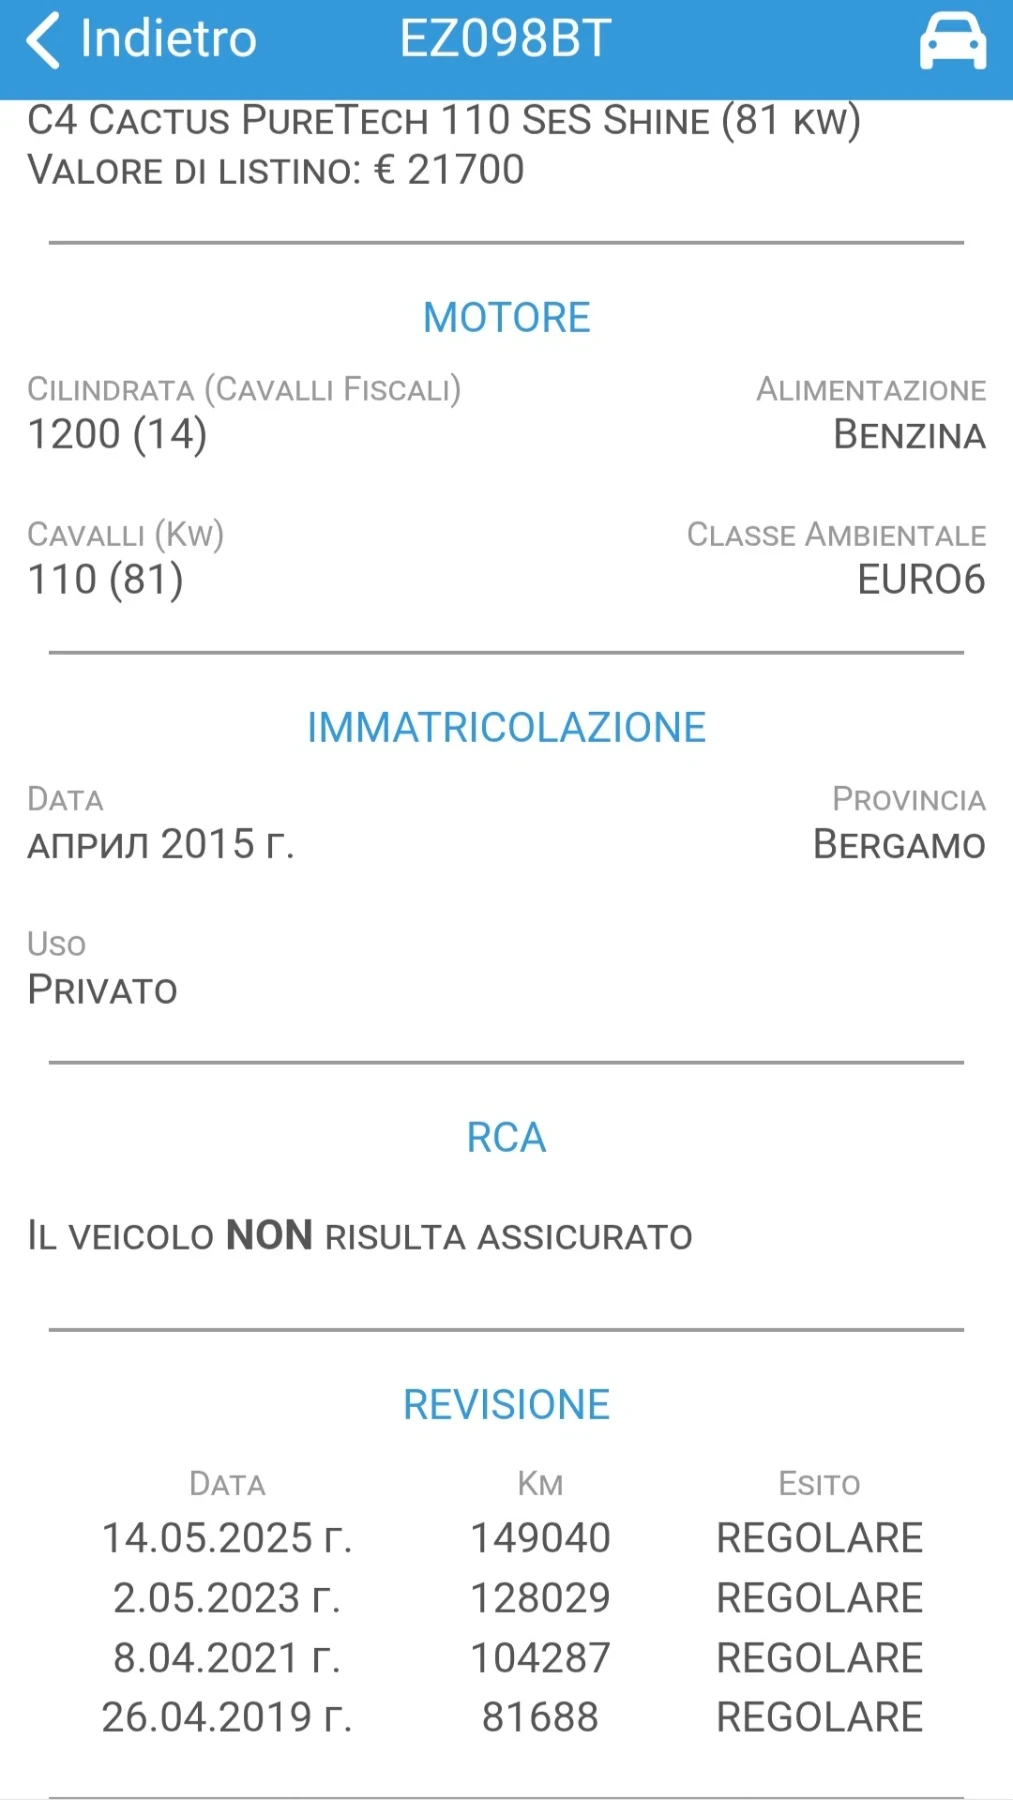Tap the Benzina fuel type value

909,435
